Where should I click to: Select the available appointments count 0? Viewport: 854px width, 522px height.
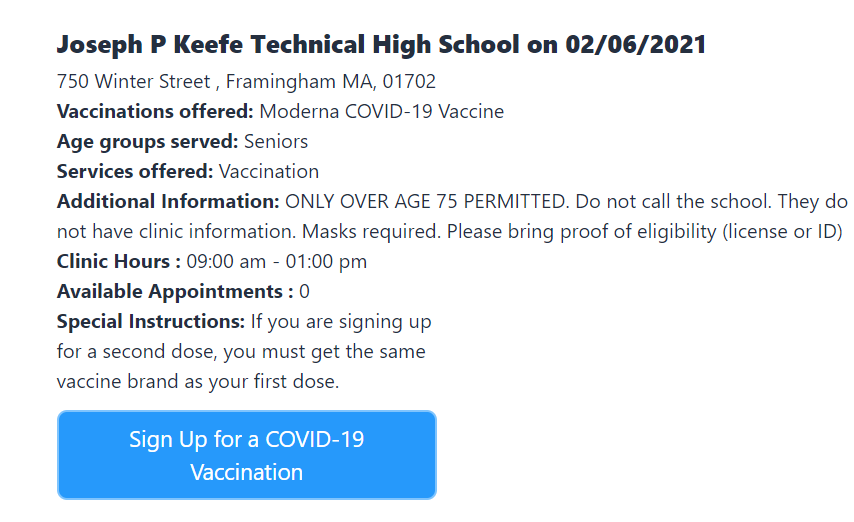point(304,292)
